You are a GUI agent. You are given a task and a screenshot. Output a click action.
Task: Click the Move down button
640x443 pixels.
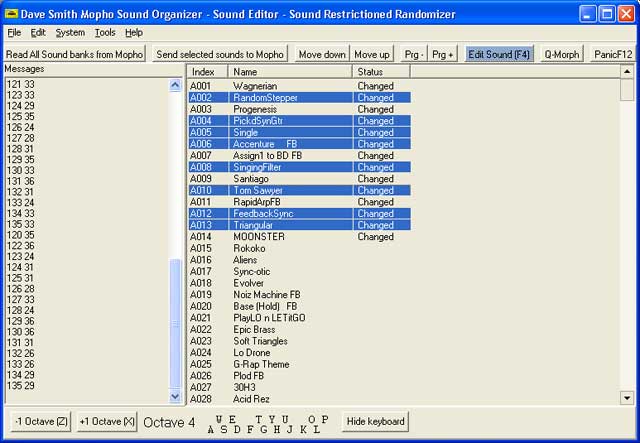(322, 54)
